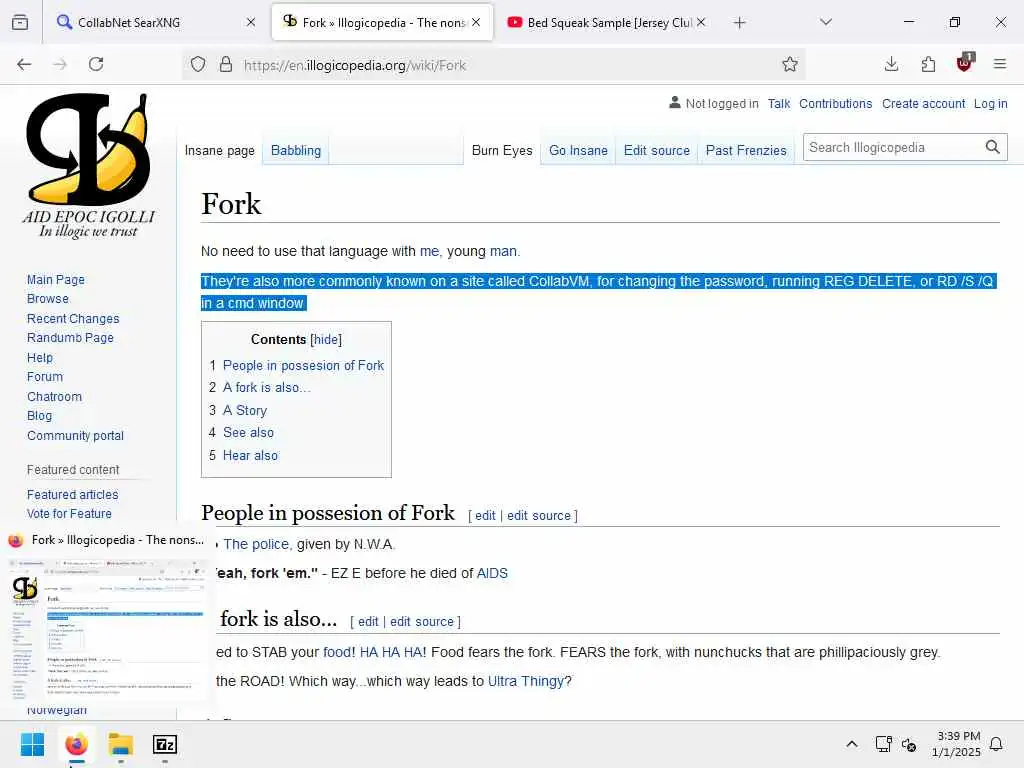Open the Contributions link

[x=835, y=104]
